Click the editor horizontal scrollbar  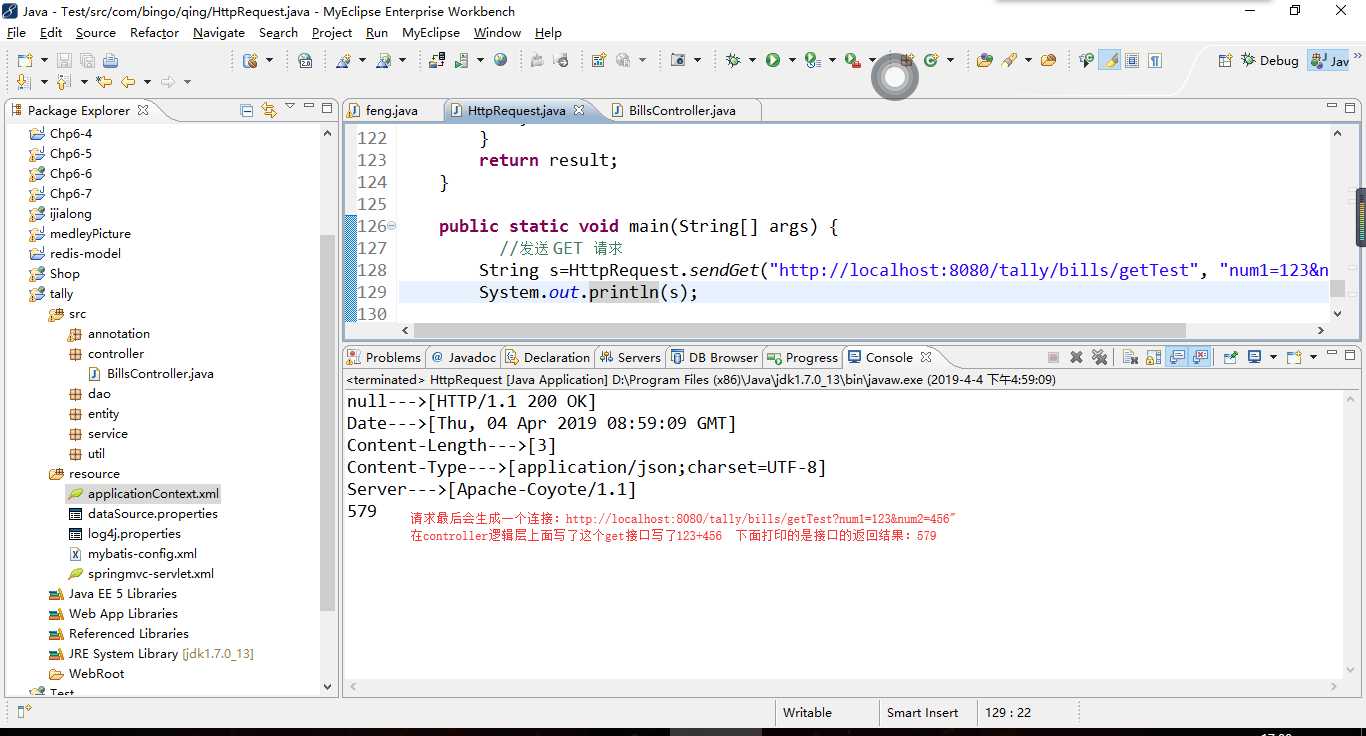(799, 330)
